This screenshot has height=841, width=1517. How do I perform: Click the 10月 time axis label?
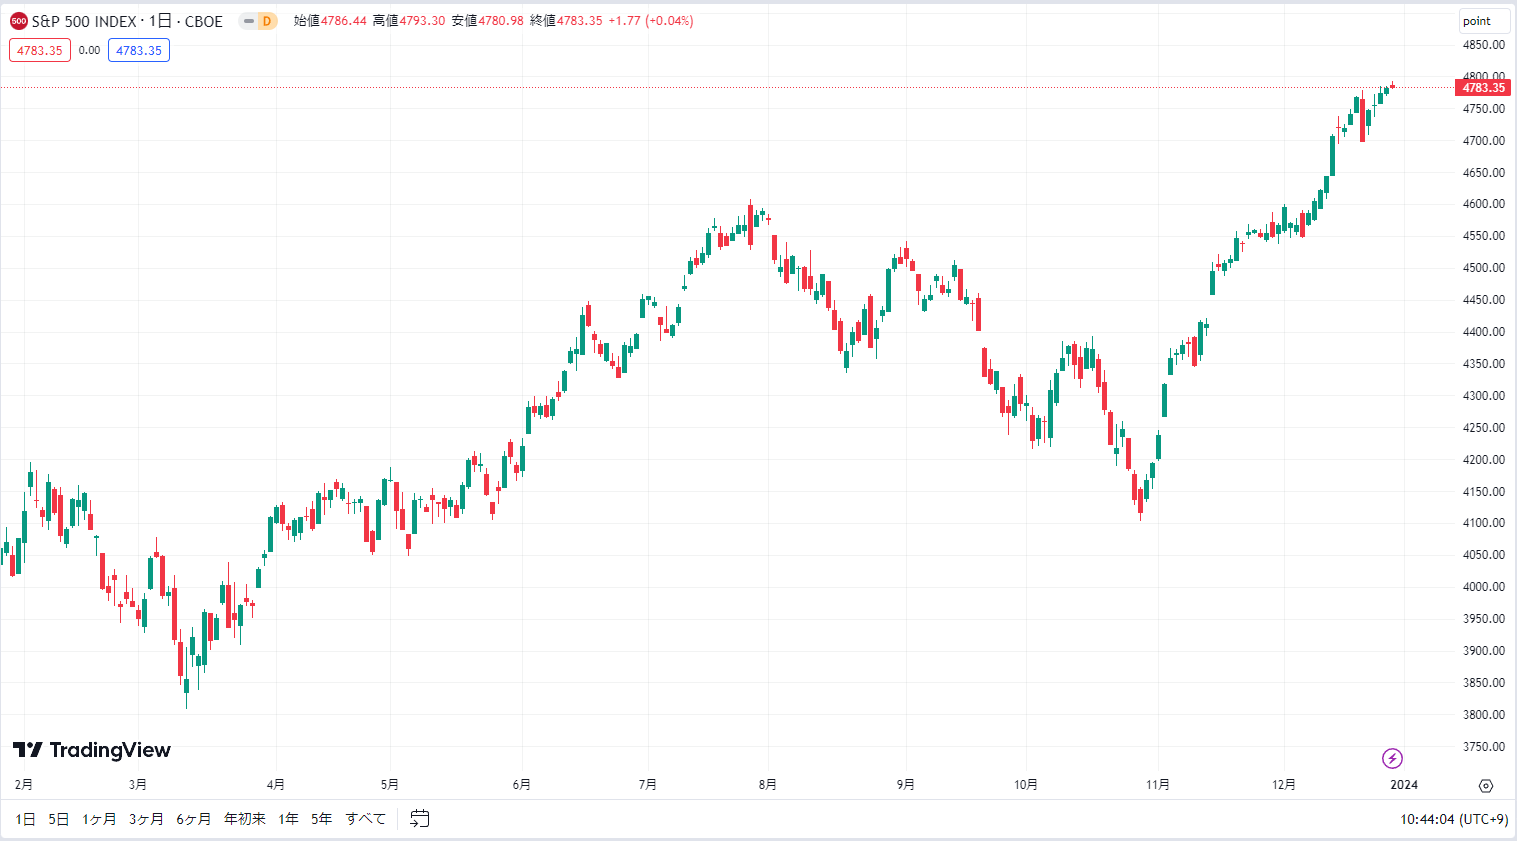coord(1026,785)
